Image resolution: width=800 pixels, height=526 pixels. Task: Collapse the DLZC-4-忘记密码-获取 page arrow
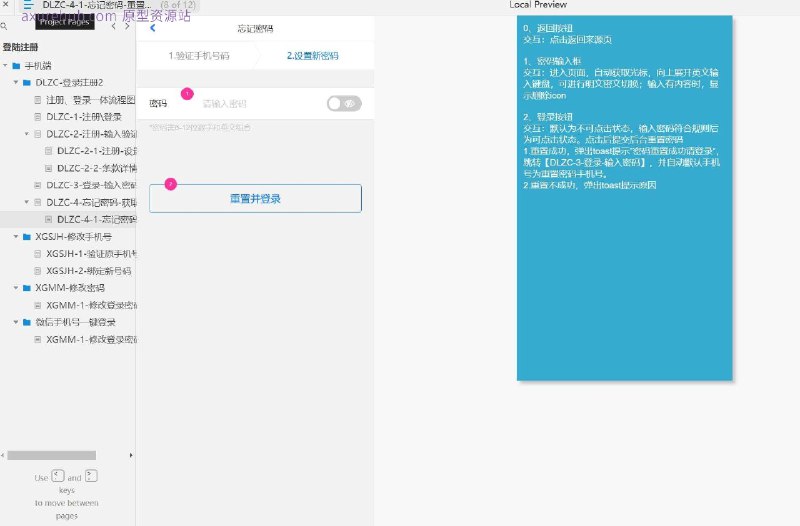tap(27, 202)
